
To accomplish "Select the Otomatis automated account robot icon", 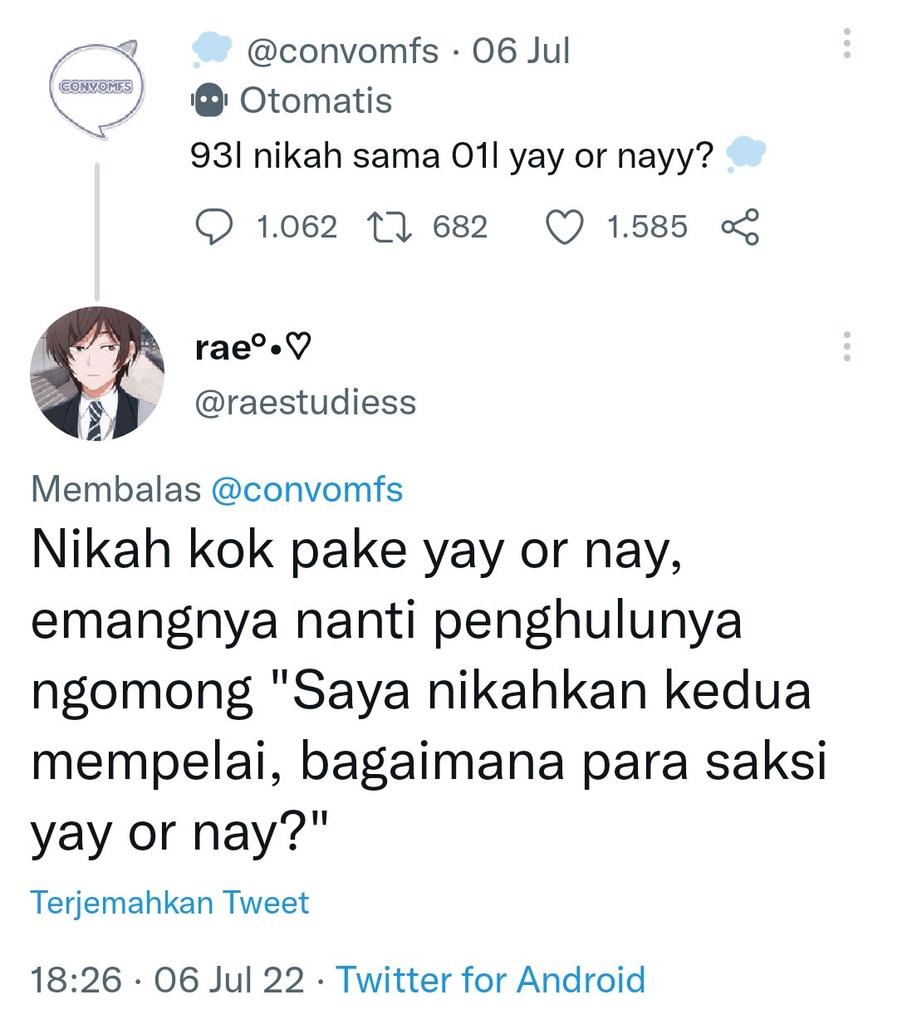I will click(x=209, y=99).
